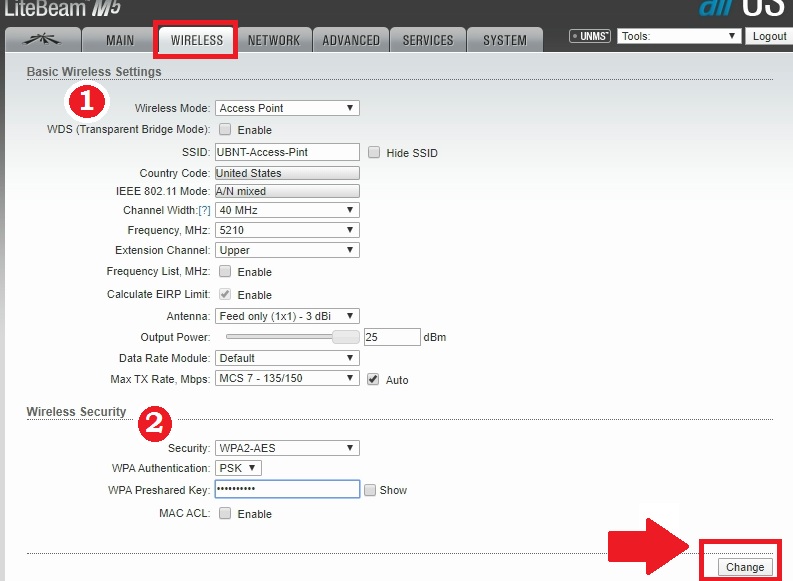Enable WDS Transparent Bridge Mode checkbox
The width and height of the screenshot is (793, 581).
point(225,129)
